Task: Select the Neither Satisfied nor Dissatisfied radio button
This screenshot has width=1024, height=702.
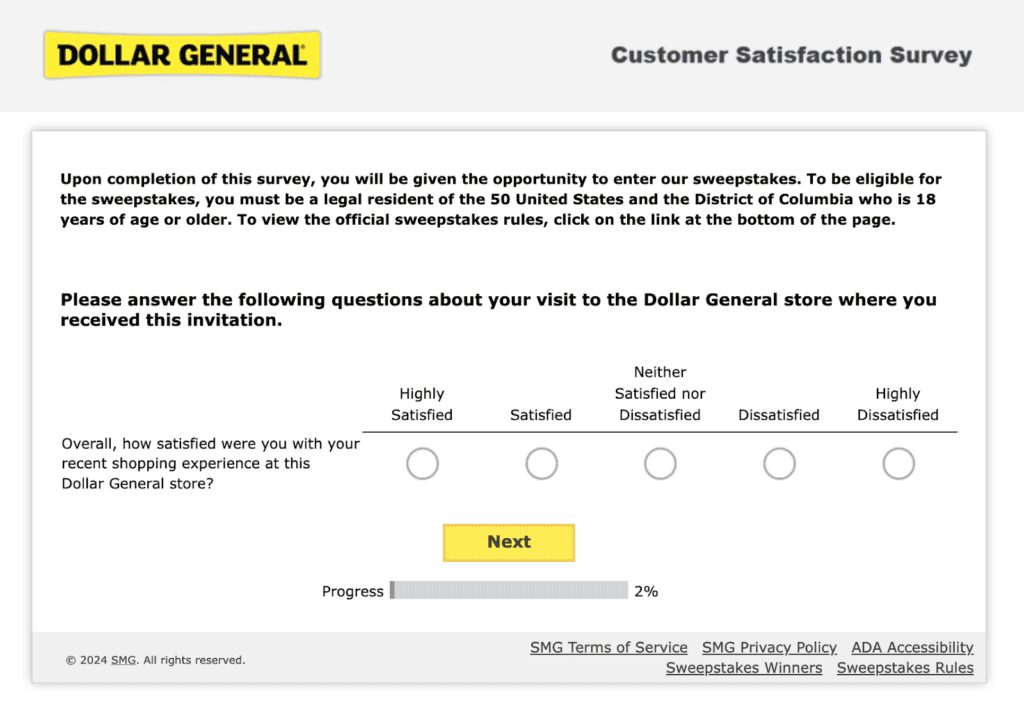Action: [x=660, y=464]
